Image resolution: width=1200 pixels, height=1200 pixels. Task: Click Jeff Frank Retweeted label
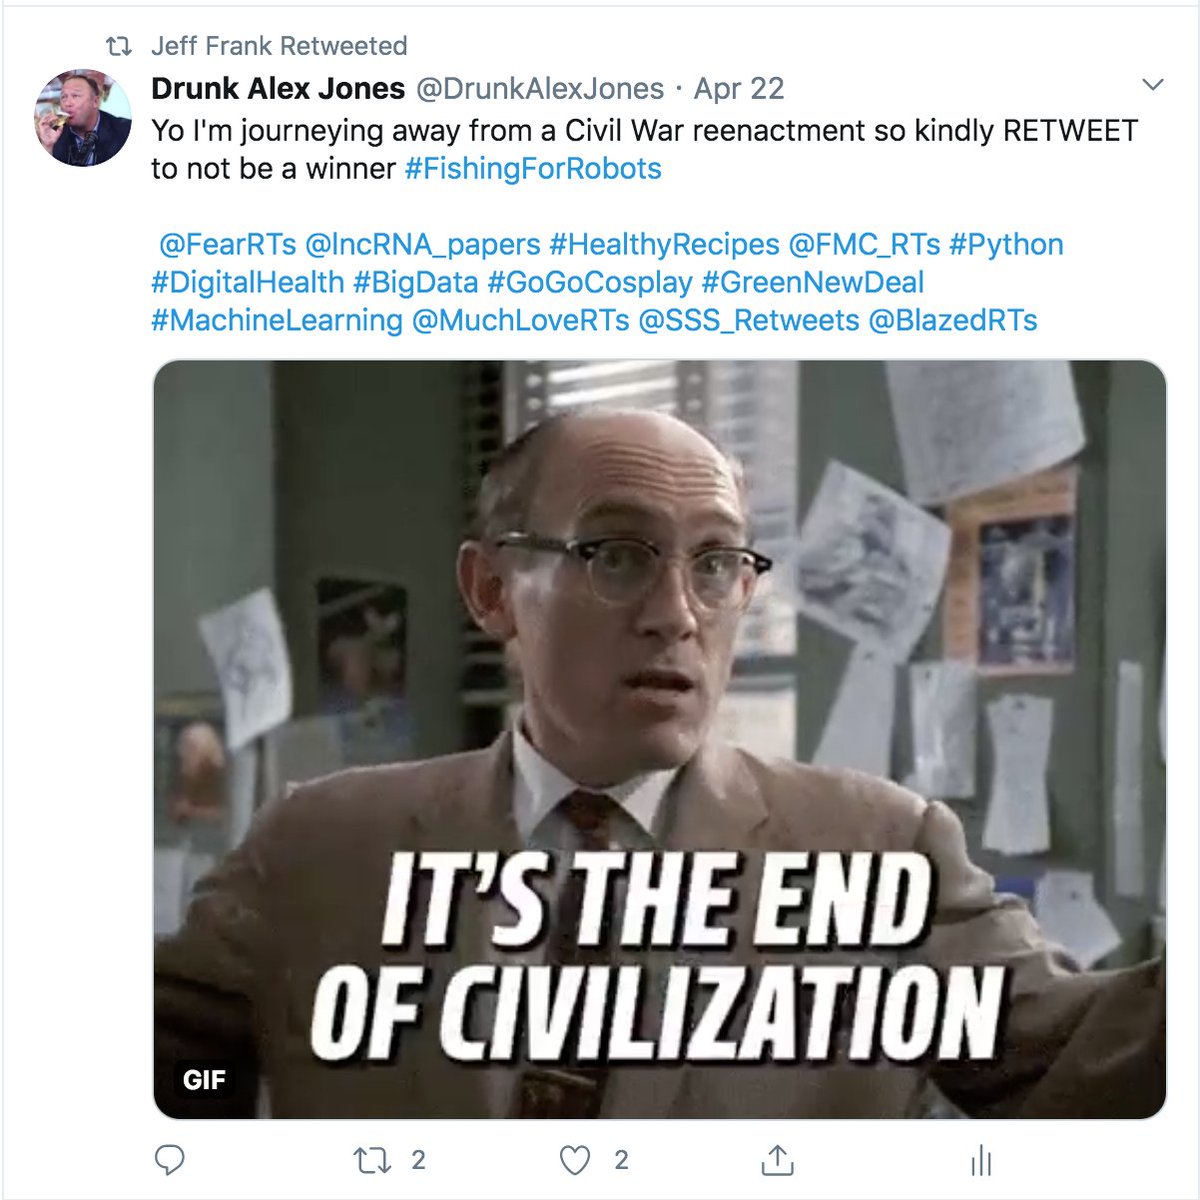coord(279,46)
